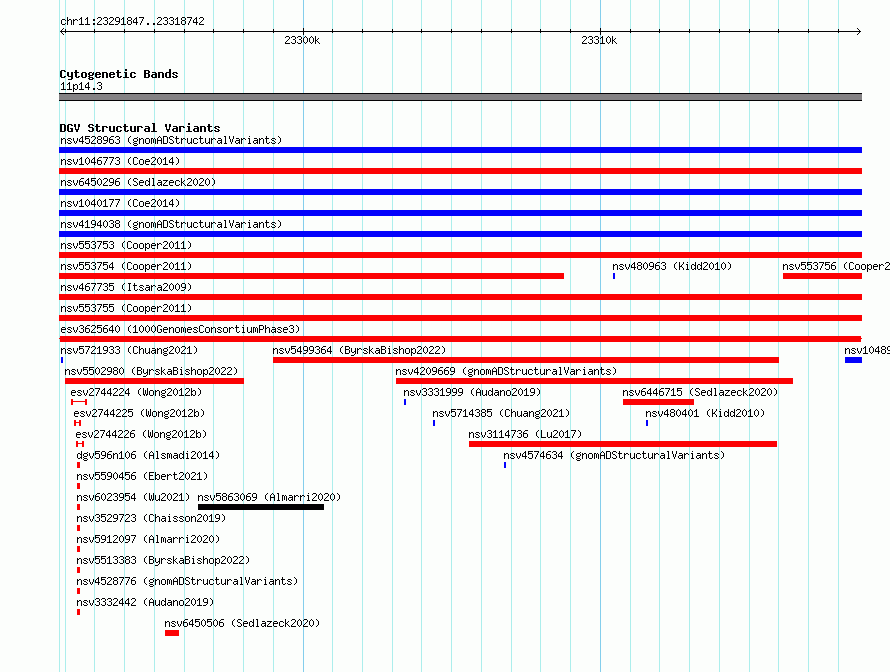Select the nsv1046773 Coe2014 variant label
Viewport: 890px width, 672px height.
120,161
